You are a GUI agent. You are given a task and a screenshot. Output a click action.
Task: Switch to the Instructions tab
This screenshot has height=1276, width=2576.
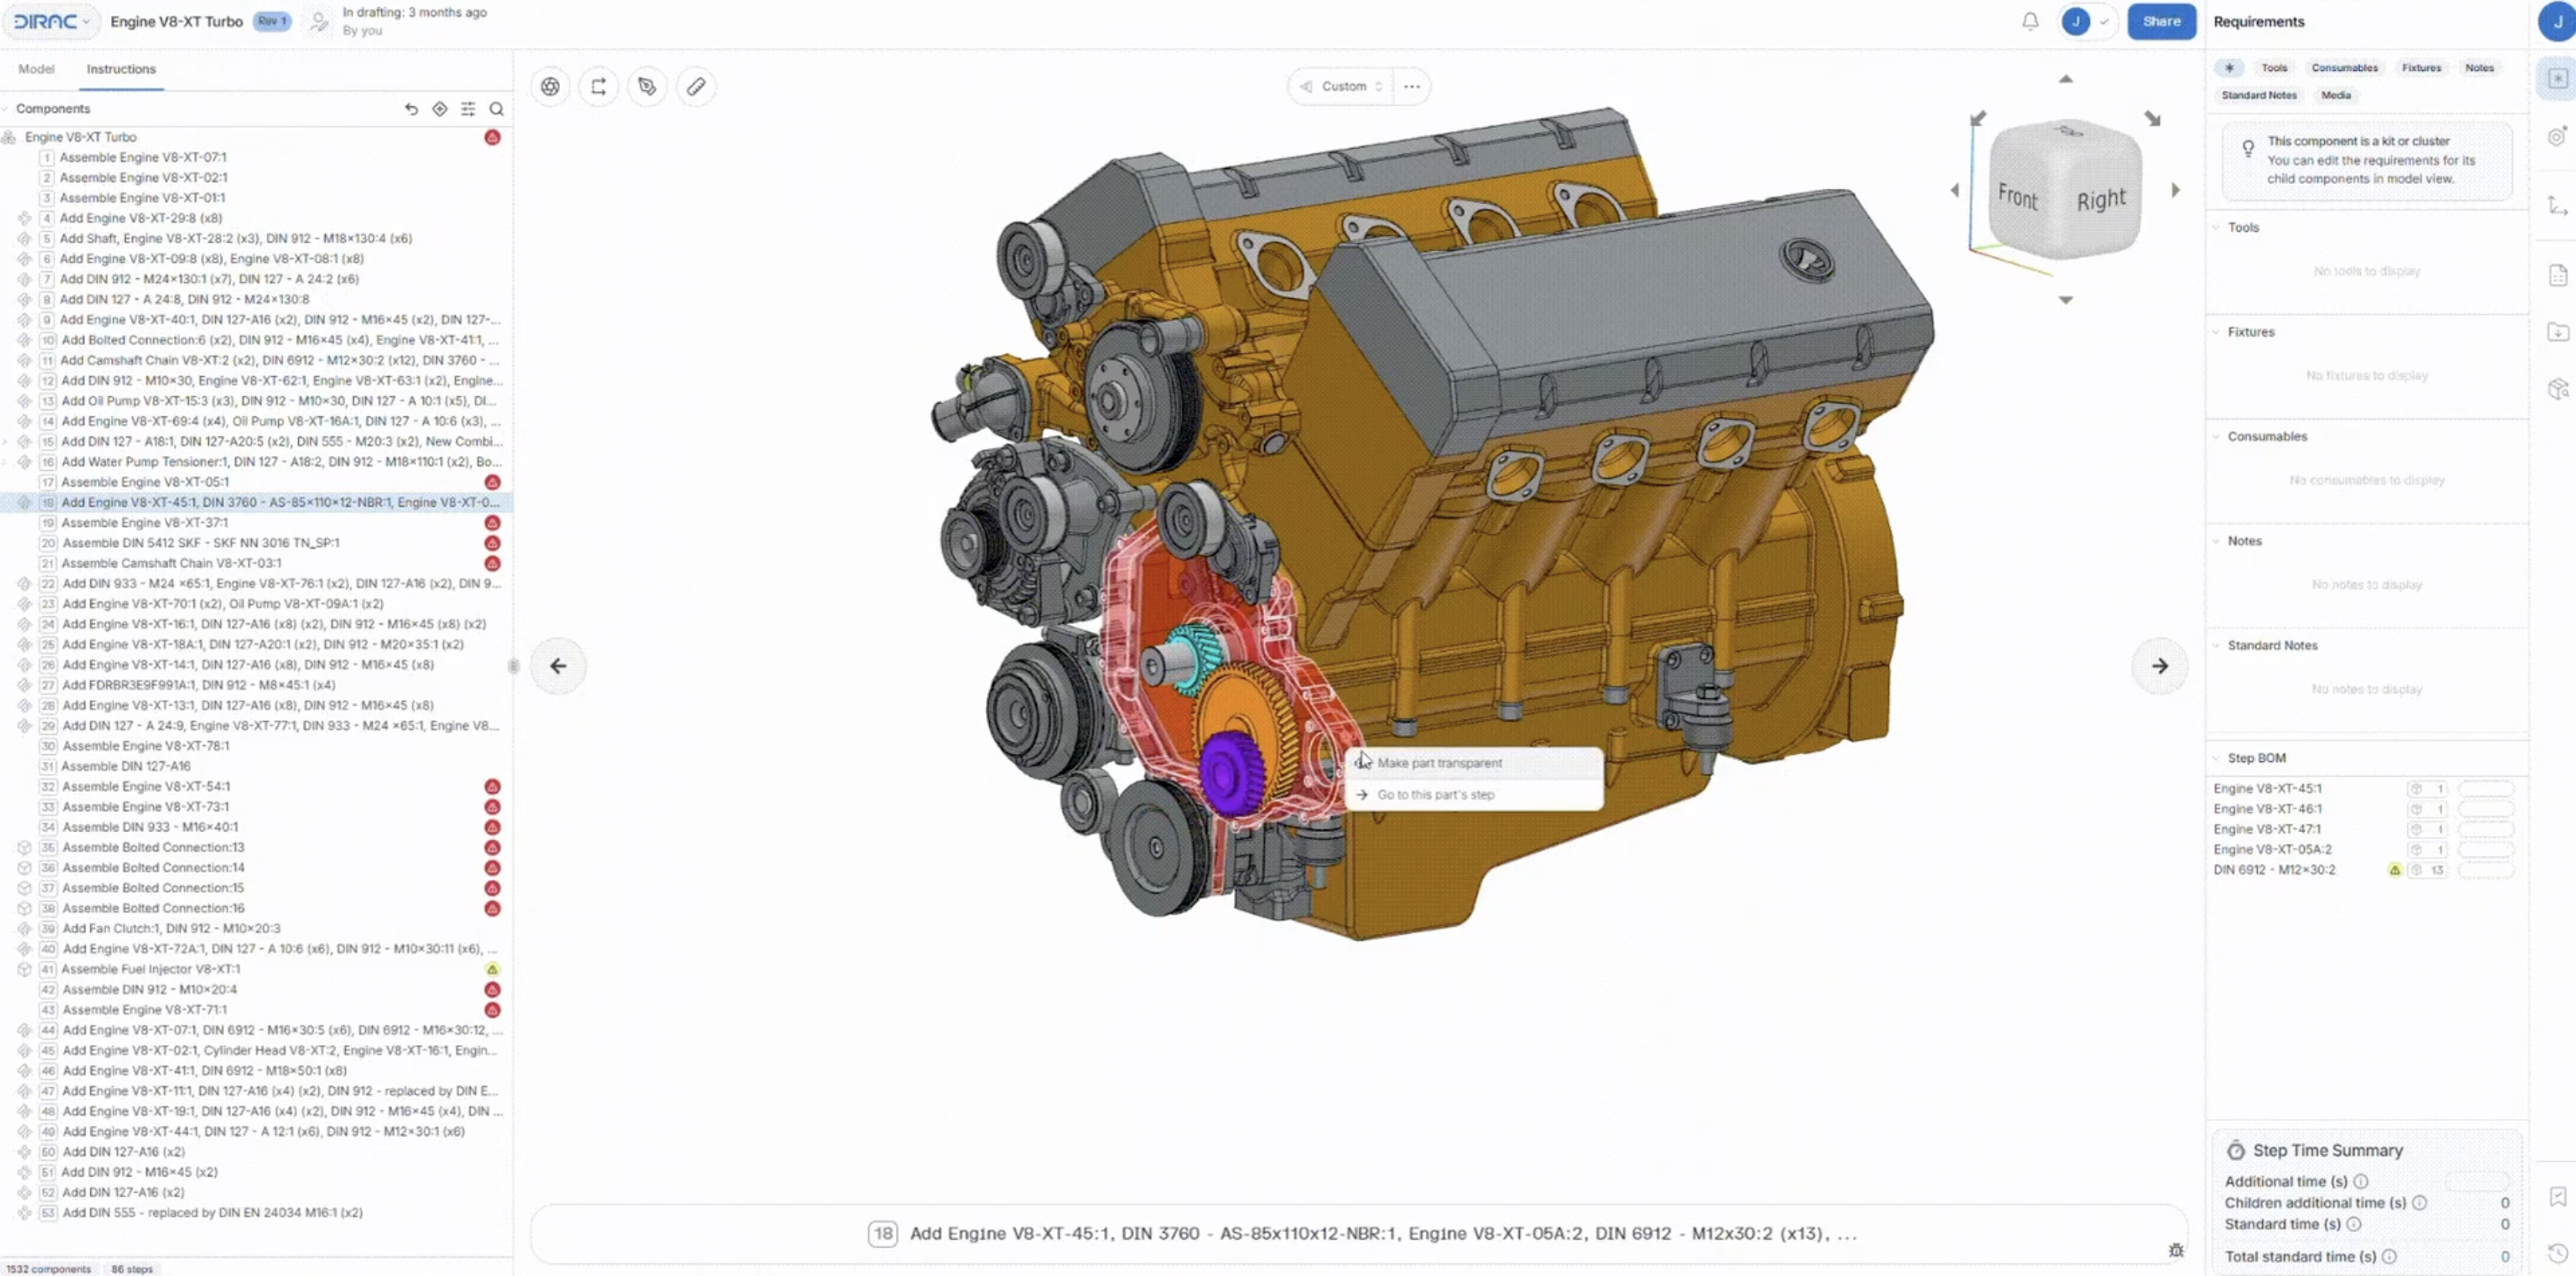(121, 69)
